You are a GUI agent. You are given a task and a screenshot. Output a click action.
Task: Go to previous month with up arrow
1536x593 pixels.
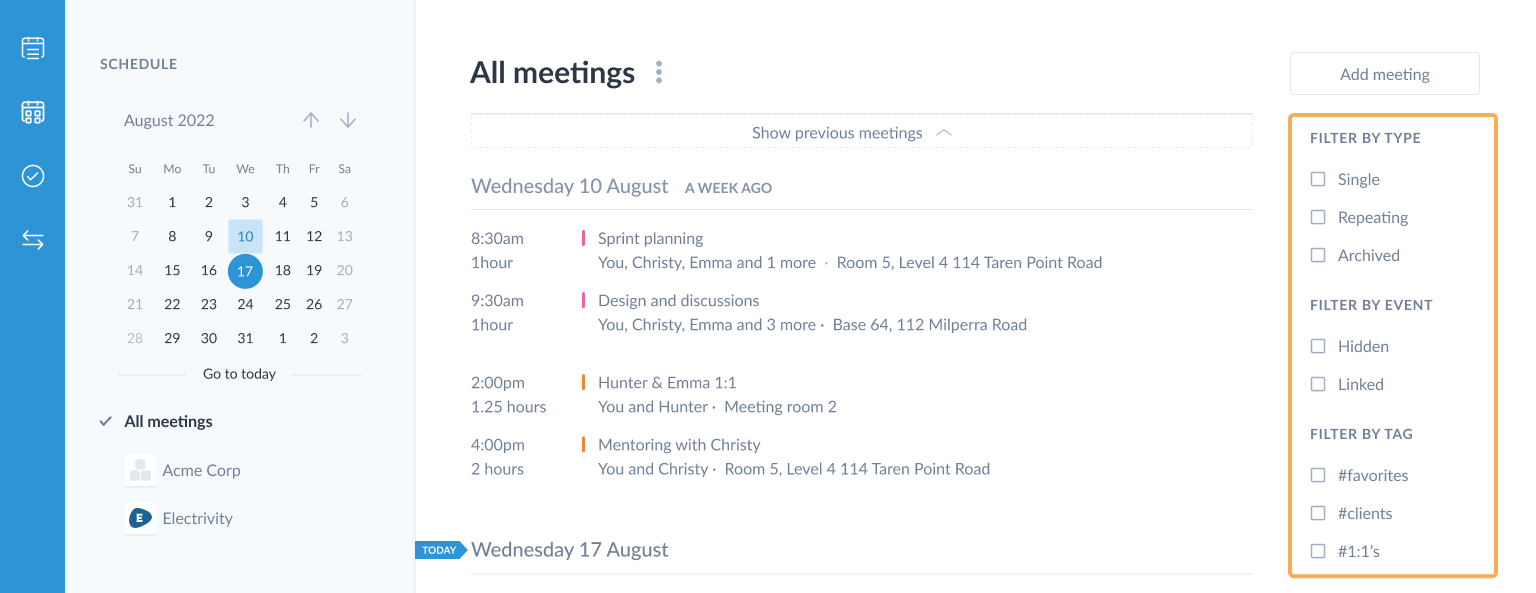311,120
